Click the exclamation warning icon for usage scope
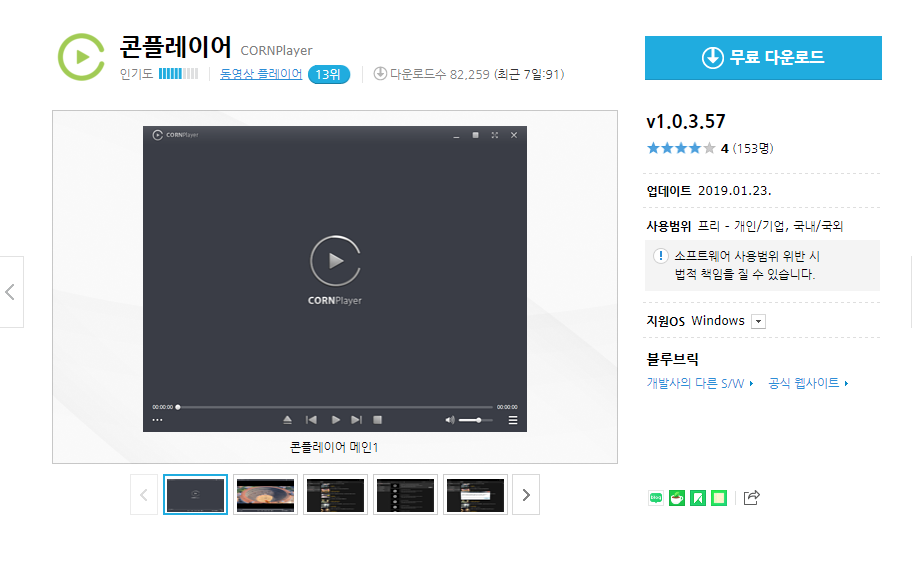This screenshot has height=565, width=912. click(x=660, y=256)
